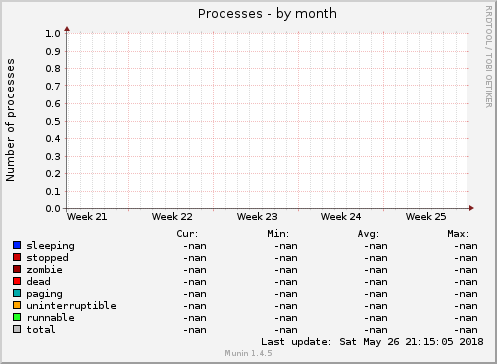Click the green runnable legend swatch
Image resolution: width=497 pixels, height=364 pixels.
pos(17,317)
